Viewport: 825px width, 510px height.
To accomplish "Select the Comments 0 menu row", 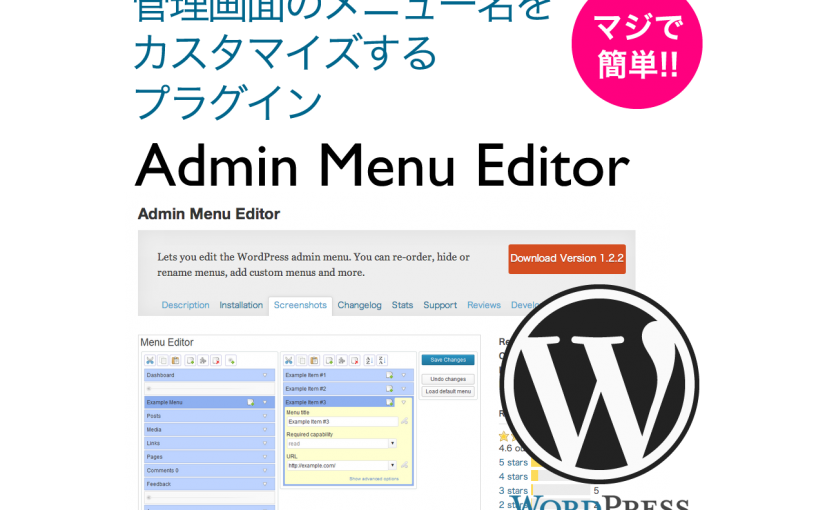I will [209, 471].
